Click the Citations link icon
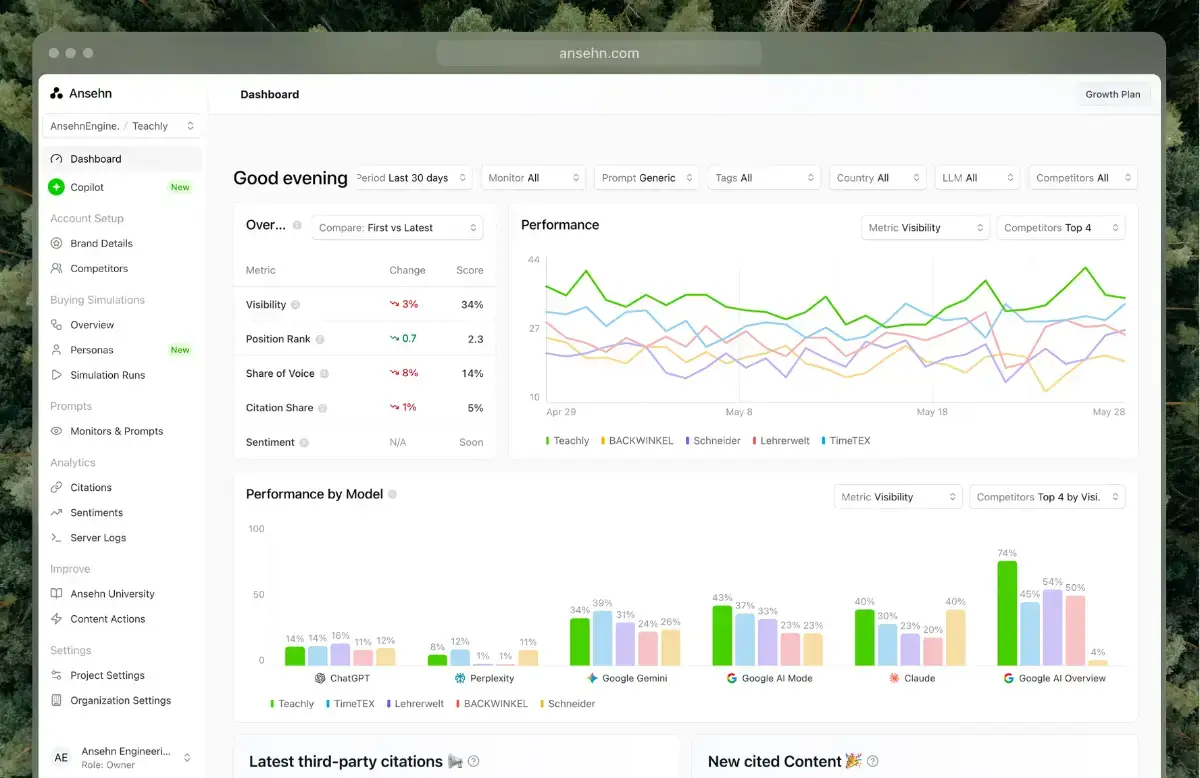Screen dimensions: 1200x778 click(57, 487)
